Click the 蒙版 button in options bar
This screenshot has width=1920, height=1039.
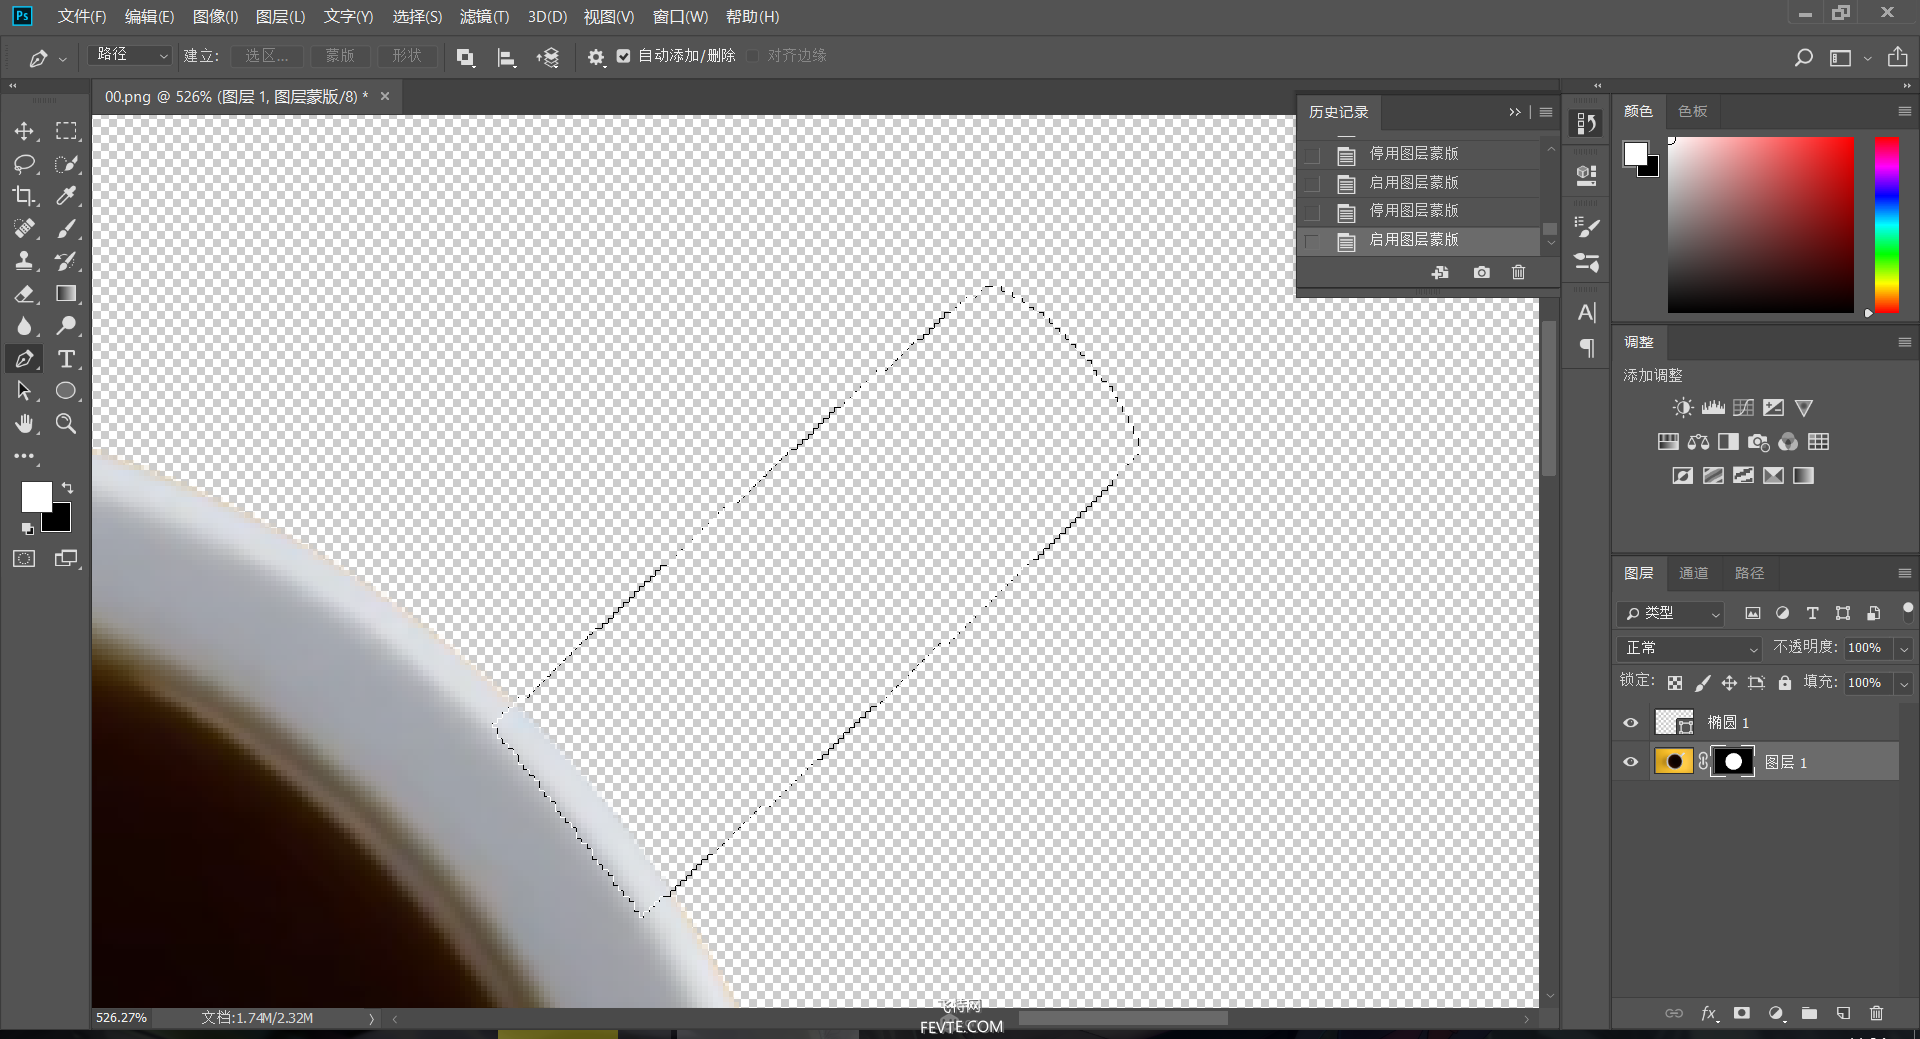(340, 56)
